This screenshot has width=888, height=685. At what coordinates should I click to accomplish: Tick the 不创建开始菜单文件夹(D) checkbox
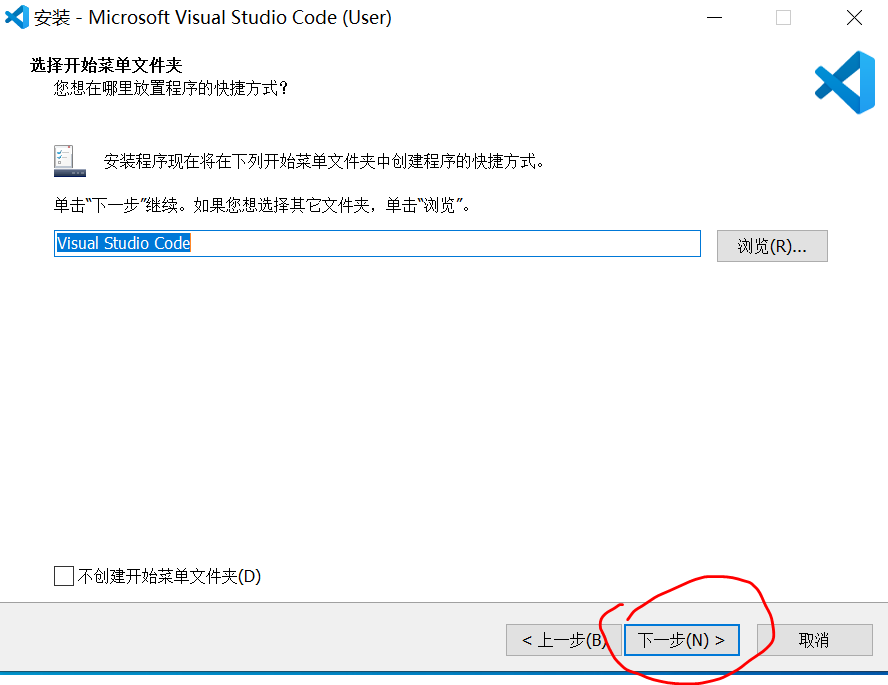pos(64,576)
